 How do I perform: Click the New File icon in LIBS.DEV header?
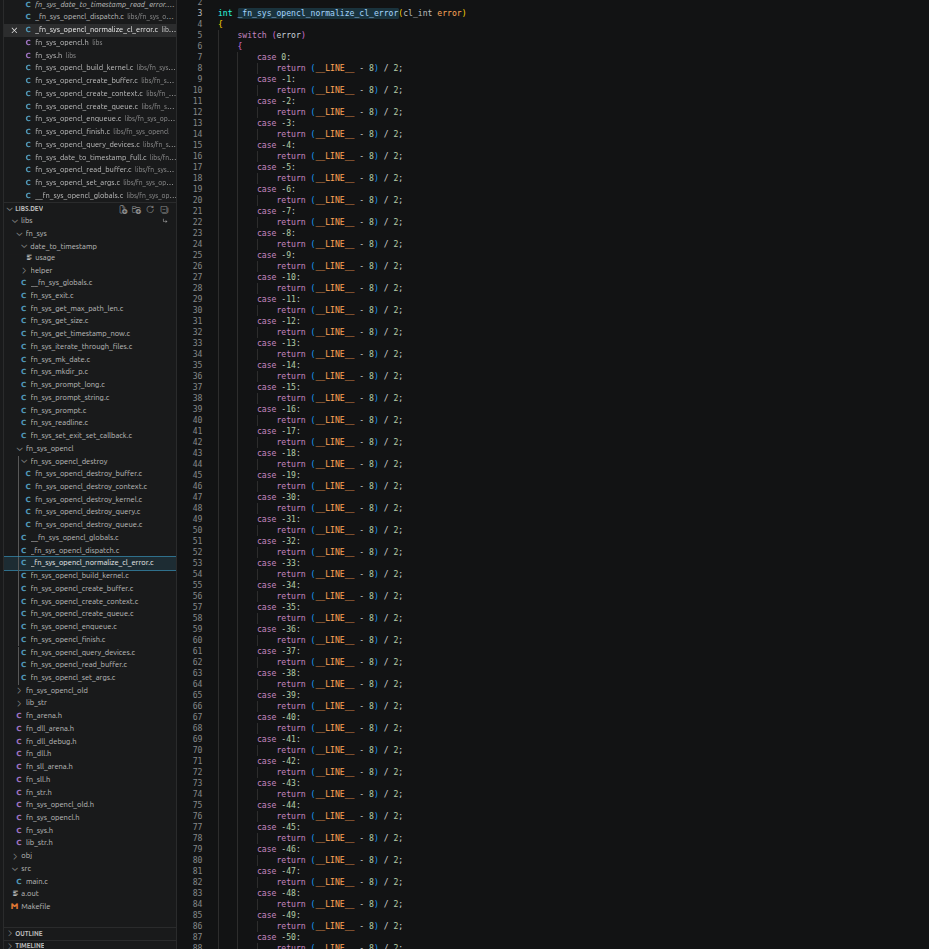(x=123, y=209)
